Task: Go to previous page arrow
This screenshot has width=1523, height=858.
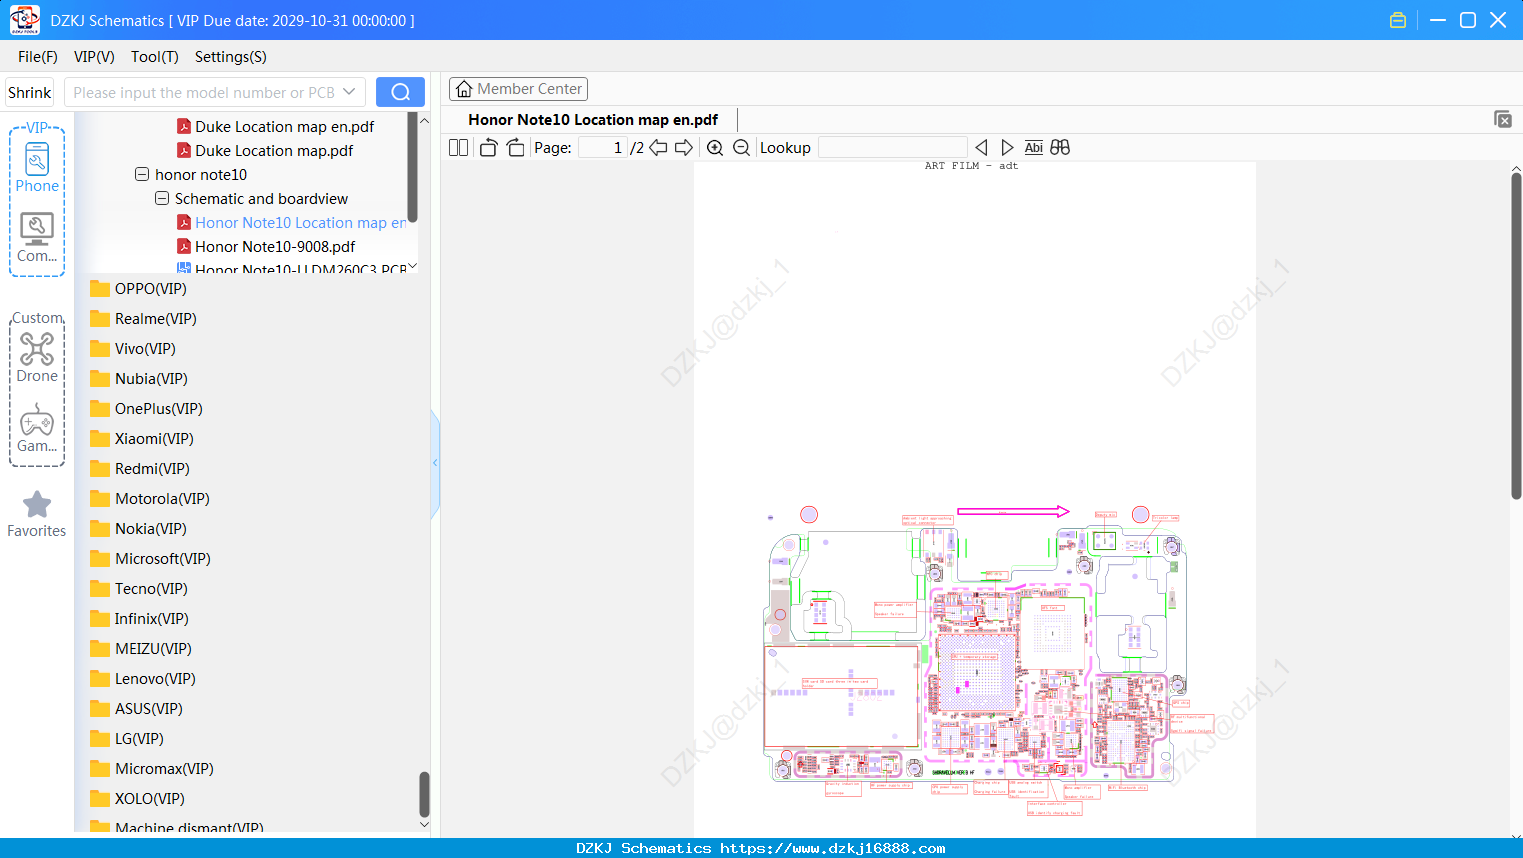Action: 658,147
